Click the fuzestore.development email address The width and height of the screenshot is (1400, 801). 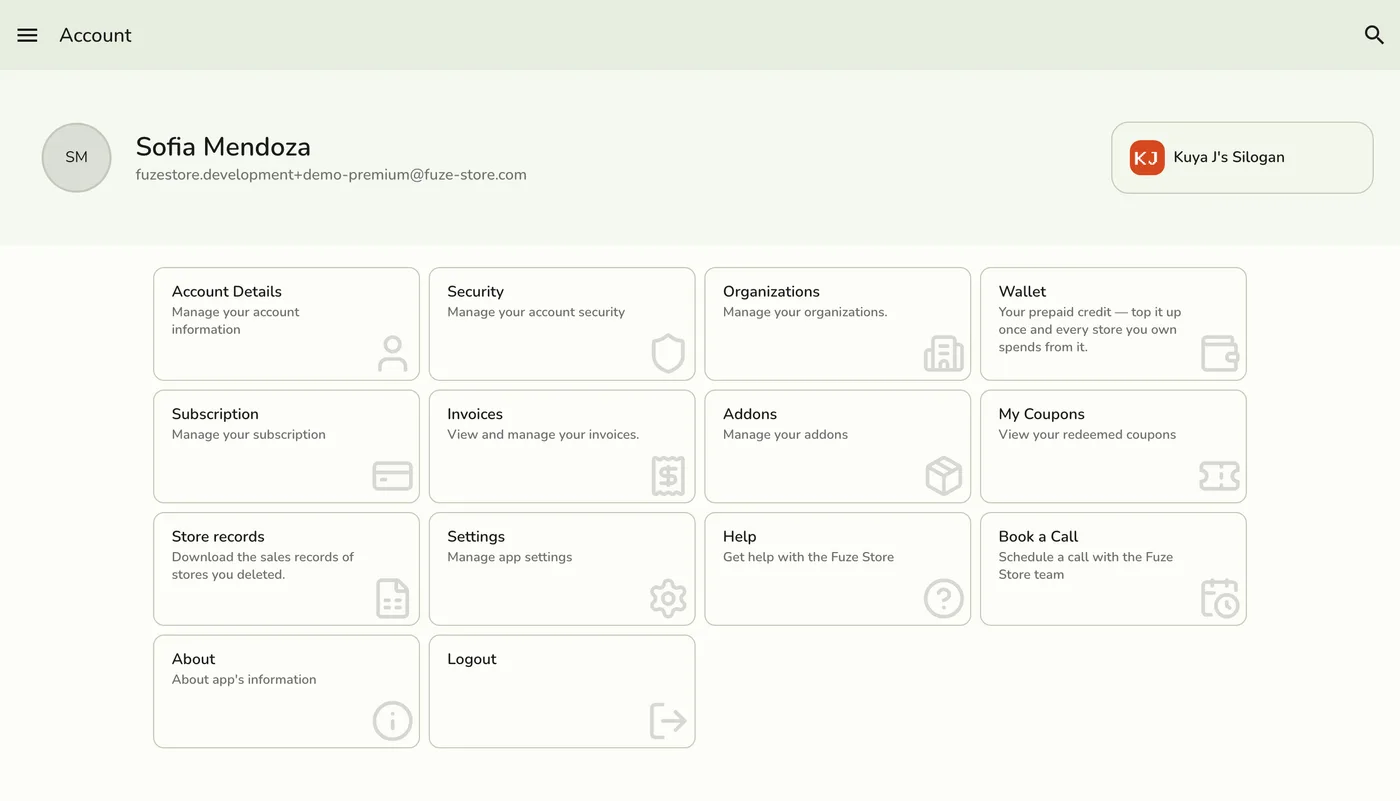(331, 175)
